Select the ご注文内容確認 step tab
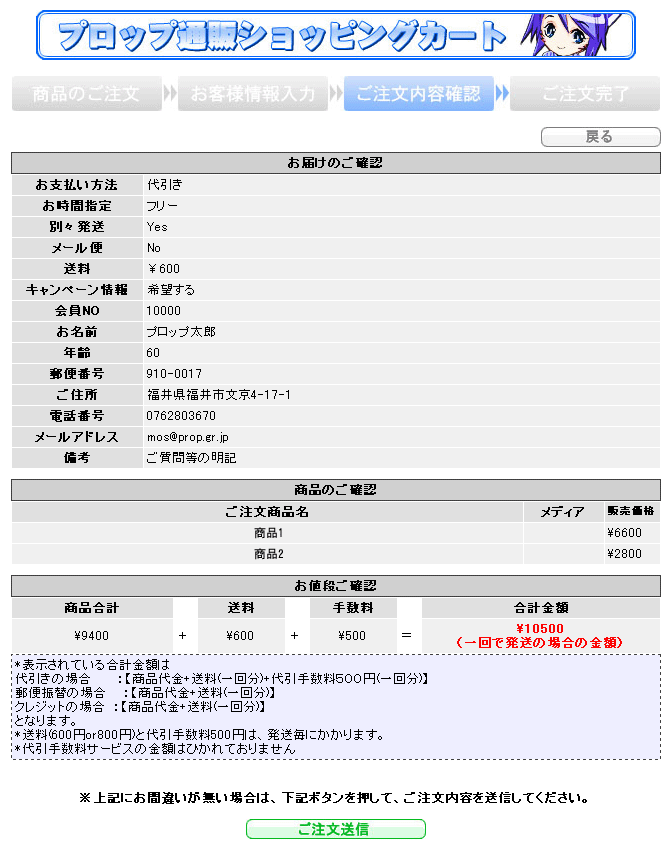Image resolution: width=661 pixels, height=855 pixels. [x=418, y=94]
